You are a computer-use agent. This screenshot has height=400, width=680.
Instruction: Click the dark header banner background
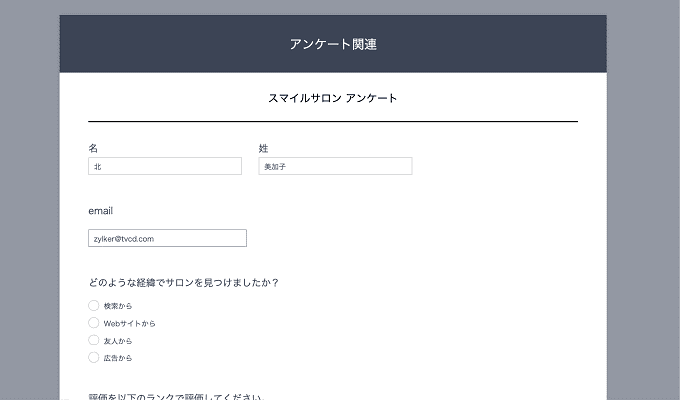click(x=150, y=44)
